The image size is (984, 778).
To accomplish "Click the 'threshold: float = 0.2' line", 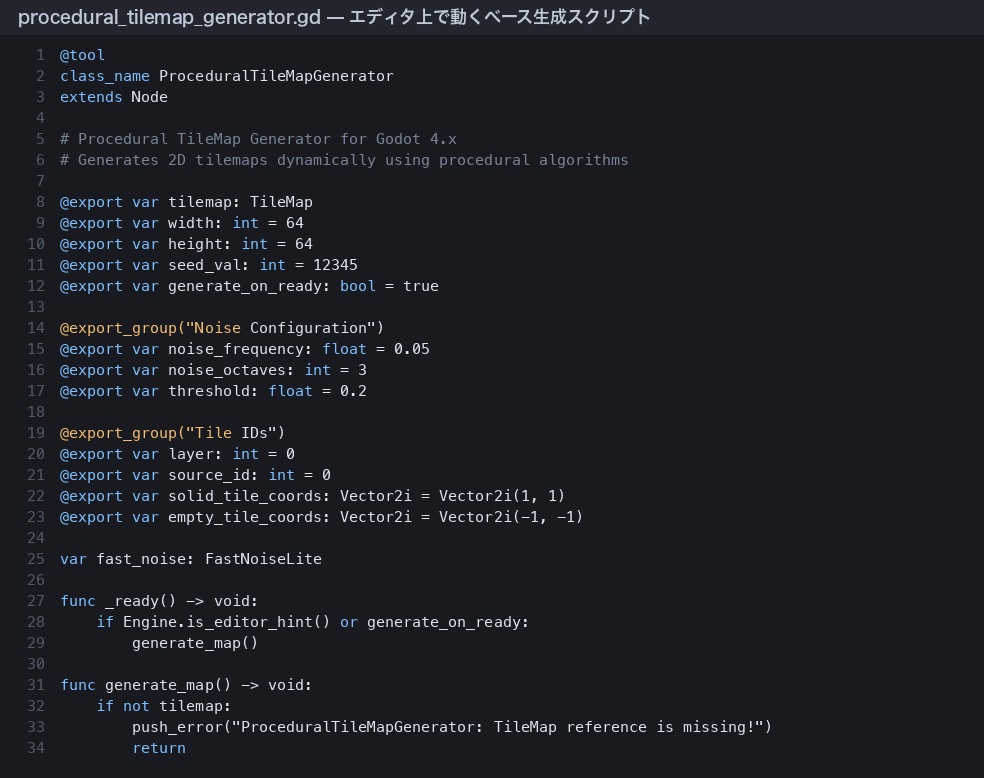I will [x=213, y=392].
